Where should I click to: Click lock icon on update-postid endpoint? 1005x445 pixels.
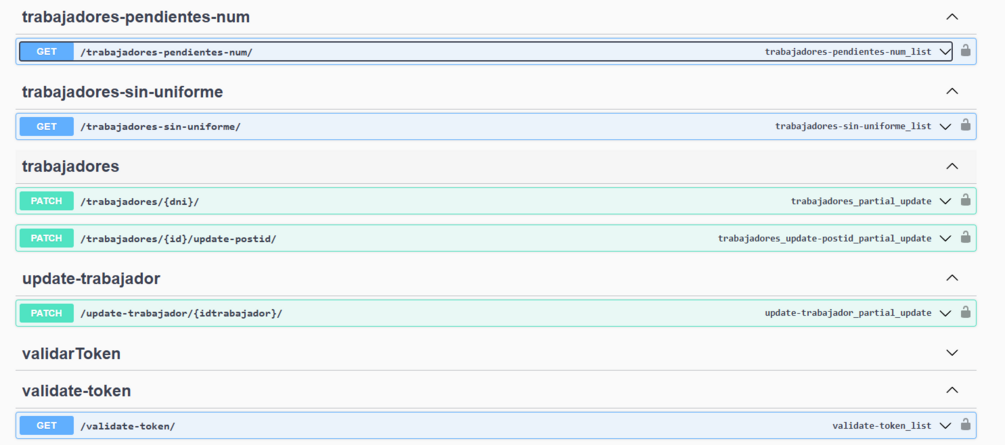pyautogui.click(x=965, y=237)
